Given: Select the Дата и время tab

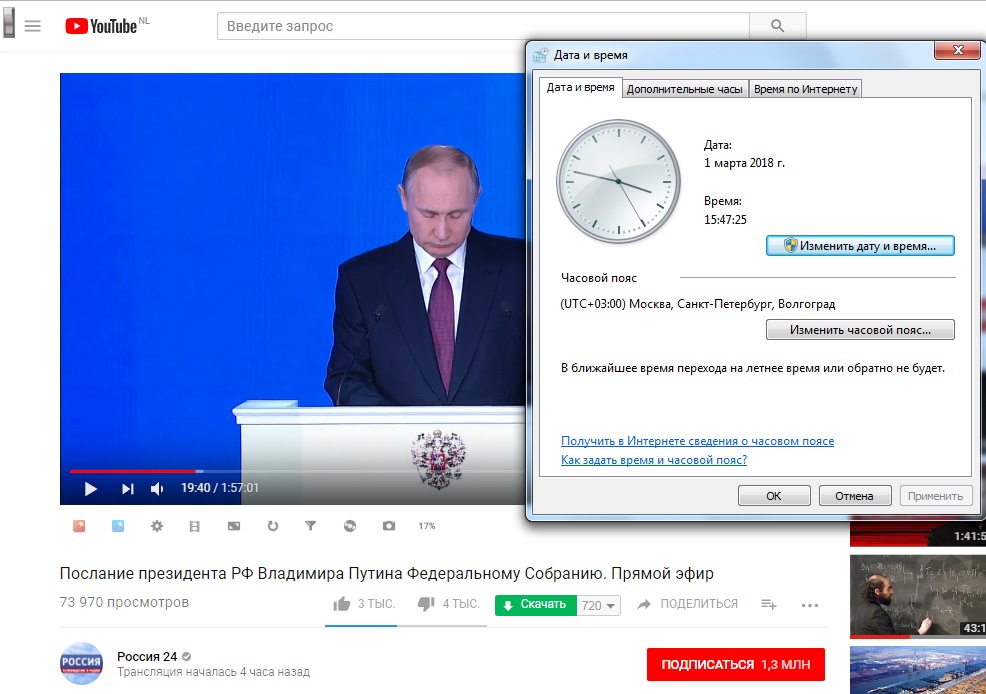Looking at the screenshot, I should (580, 87).
